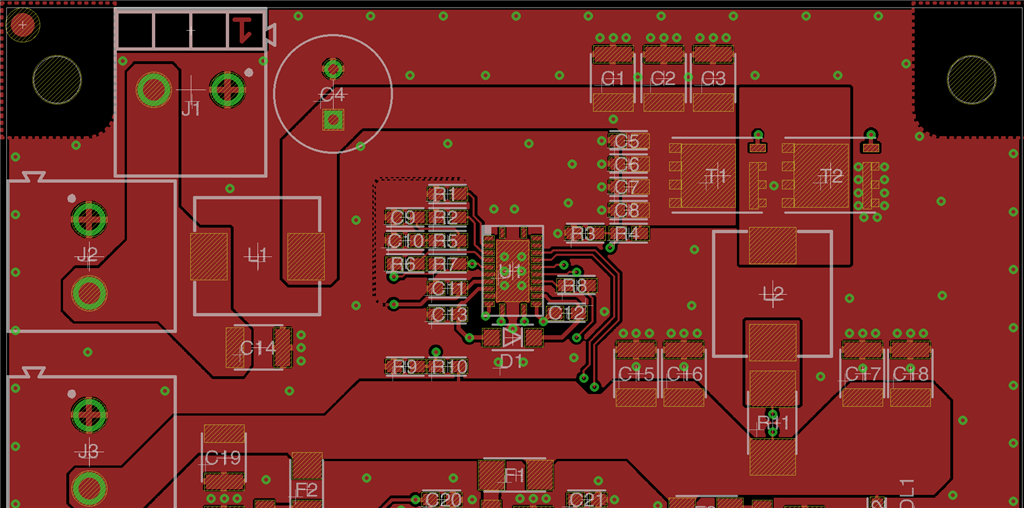The width and height of the screenshot is (1024, 508).
Task: Select inductor L1 label
Action: (x=258, y=255)
